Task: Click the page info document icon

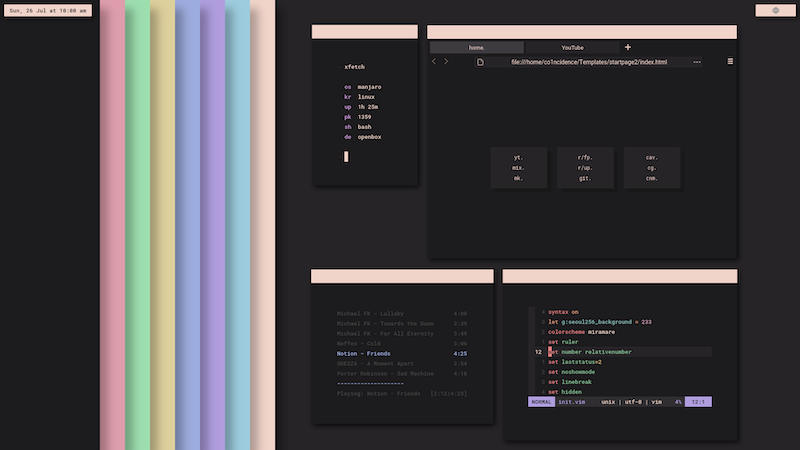Action: click(x=480, y=62)
